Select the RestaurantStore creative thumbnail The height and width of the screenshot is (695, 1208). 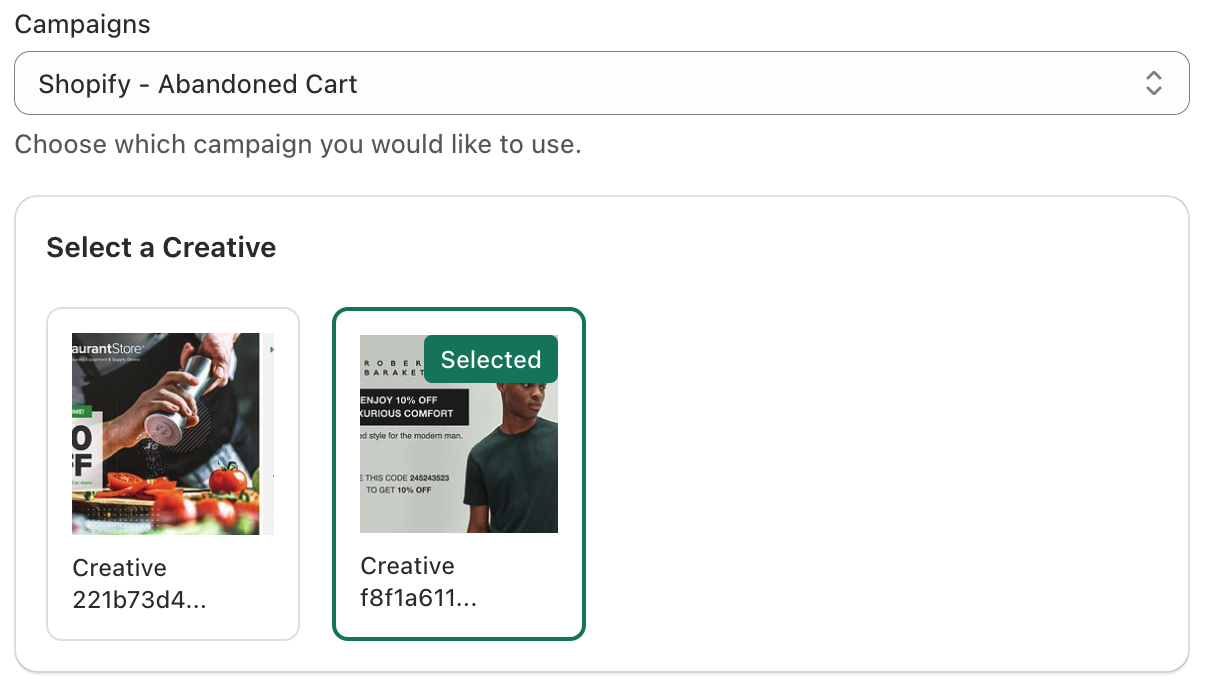[173, 434]
